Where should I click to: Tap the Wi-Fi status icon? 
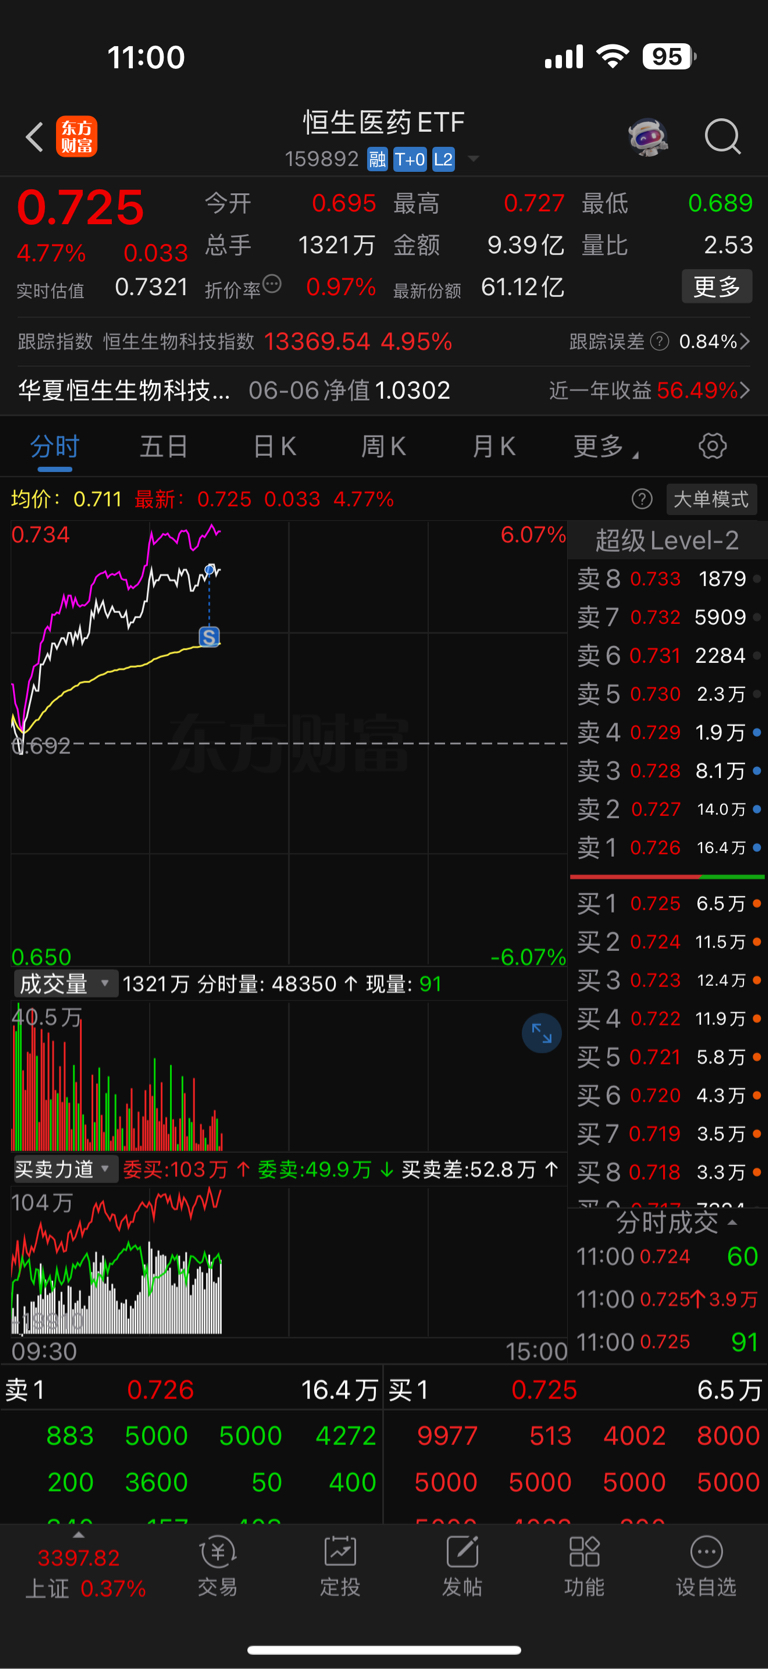pyautogui.click(x=612, y=56)
